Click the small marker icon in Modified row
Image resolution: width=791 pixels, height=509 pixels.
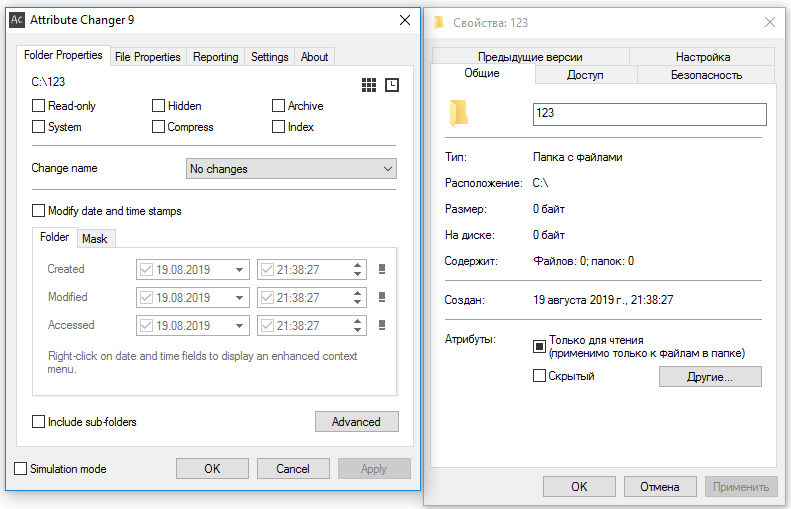[382, 297]
